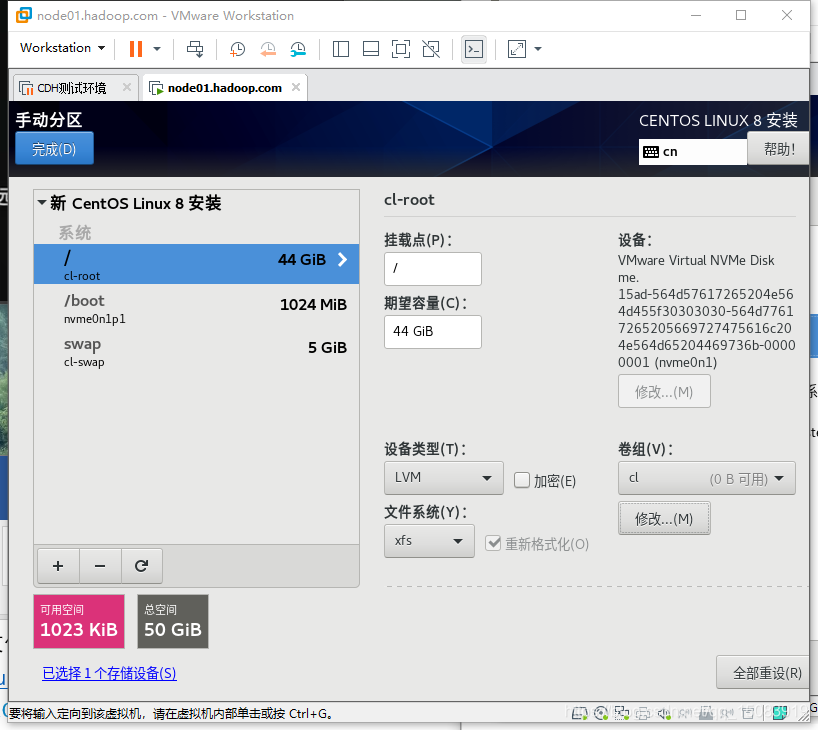Click the 帮助! help button

point(779,149)
